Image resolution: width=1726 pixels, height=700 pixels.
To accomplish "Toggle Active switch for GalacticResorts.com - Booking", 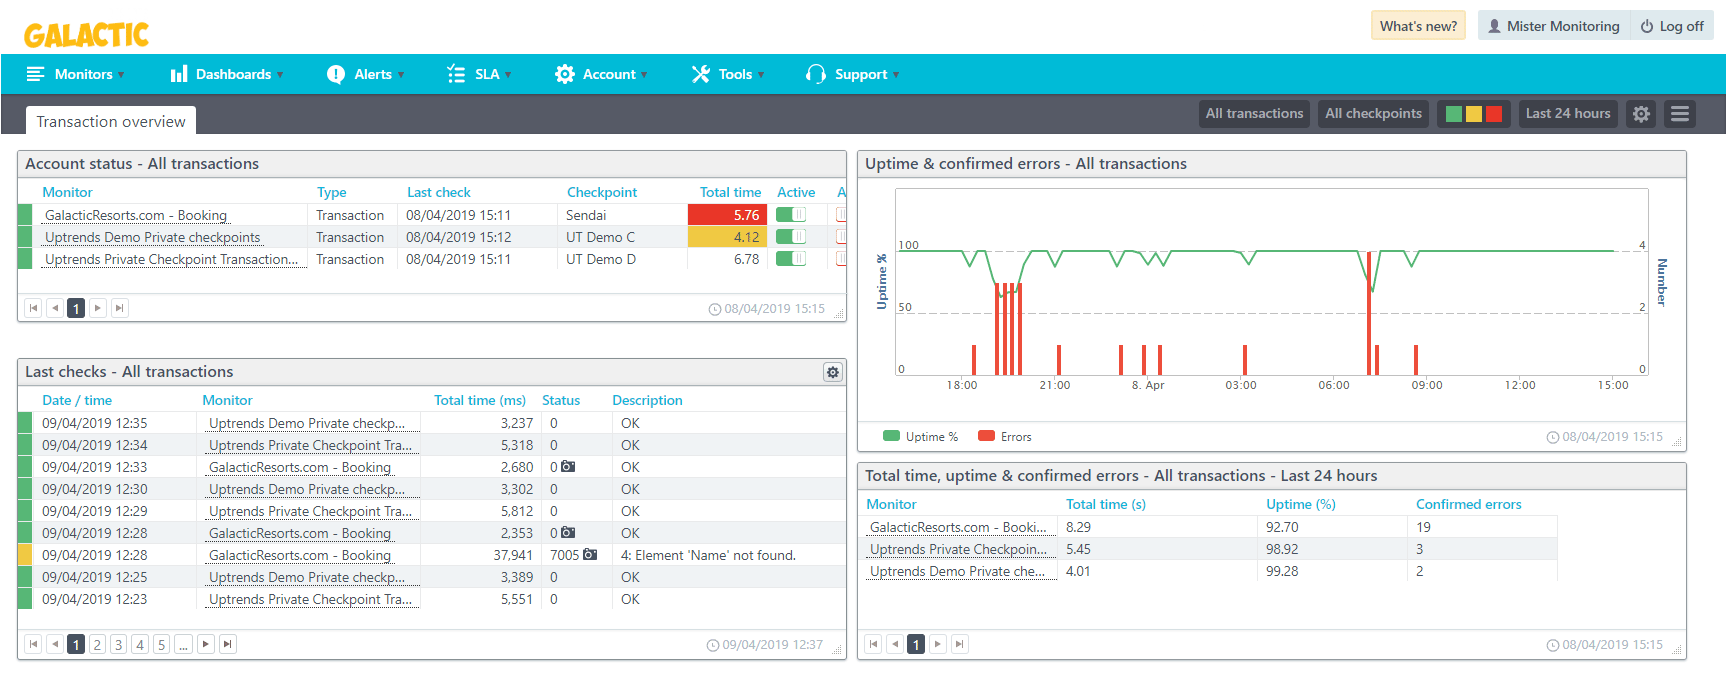I will click(791, 215).
